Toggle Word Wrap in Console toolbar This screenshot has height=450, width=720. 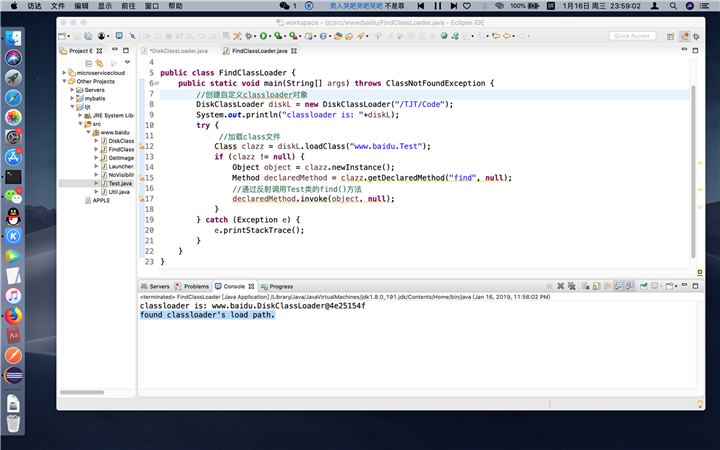tap(607, 286)
